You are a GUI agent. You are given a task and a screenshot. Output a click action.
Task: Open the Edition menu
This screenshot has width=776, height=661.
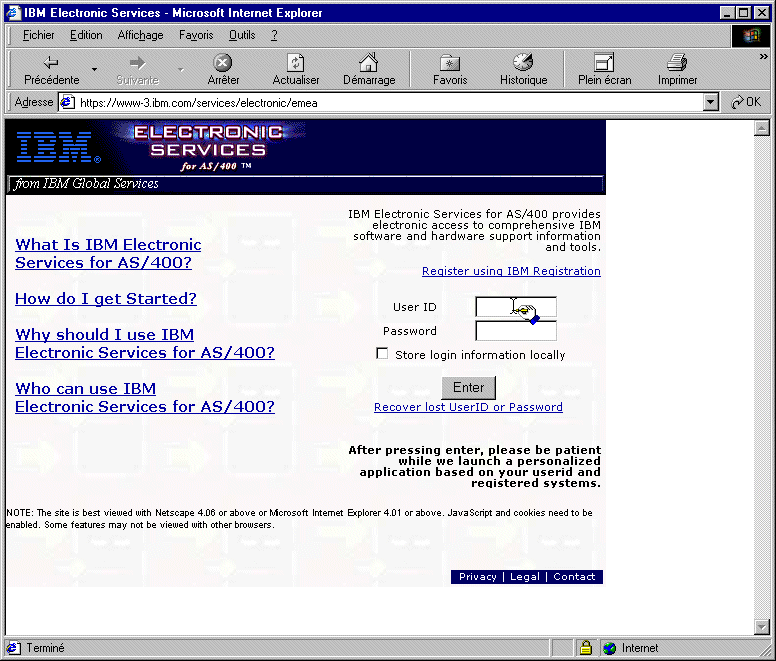click(x=86, y=35)
